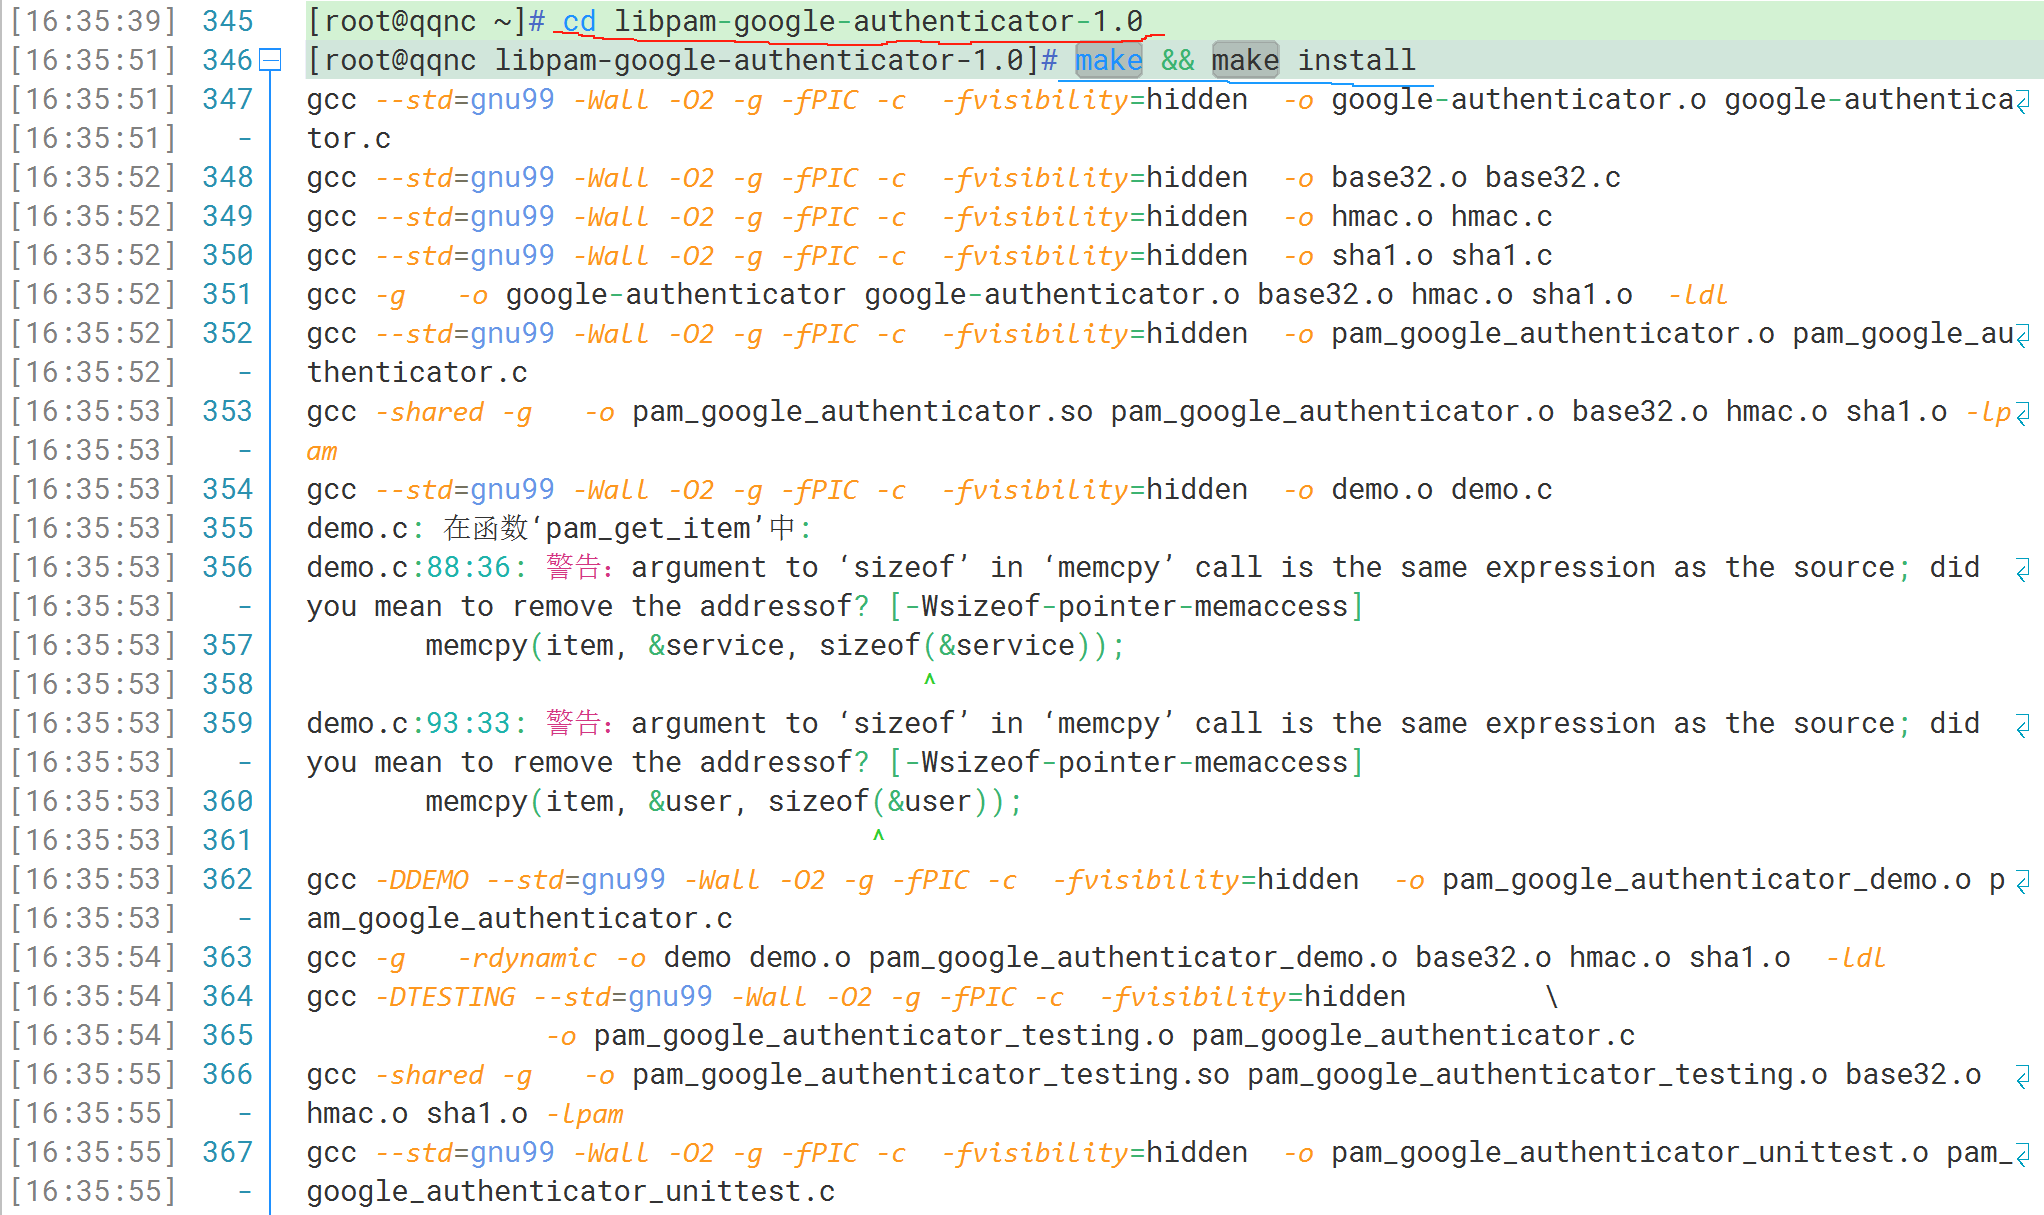Image resolution: width=2044 pixels, height=1215 pixels.
Task: Click line number 351 in gutter
Action: (228, 295)
